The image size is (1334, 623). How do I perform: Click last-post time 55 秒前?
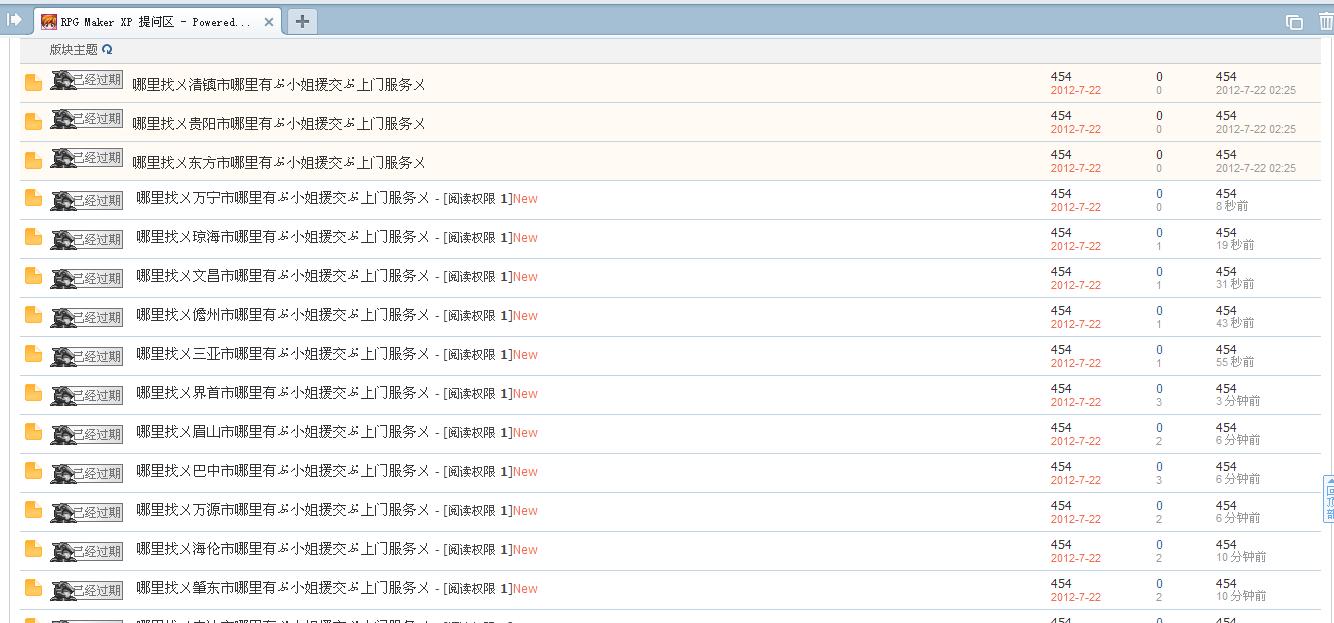[1235, 362]
